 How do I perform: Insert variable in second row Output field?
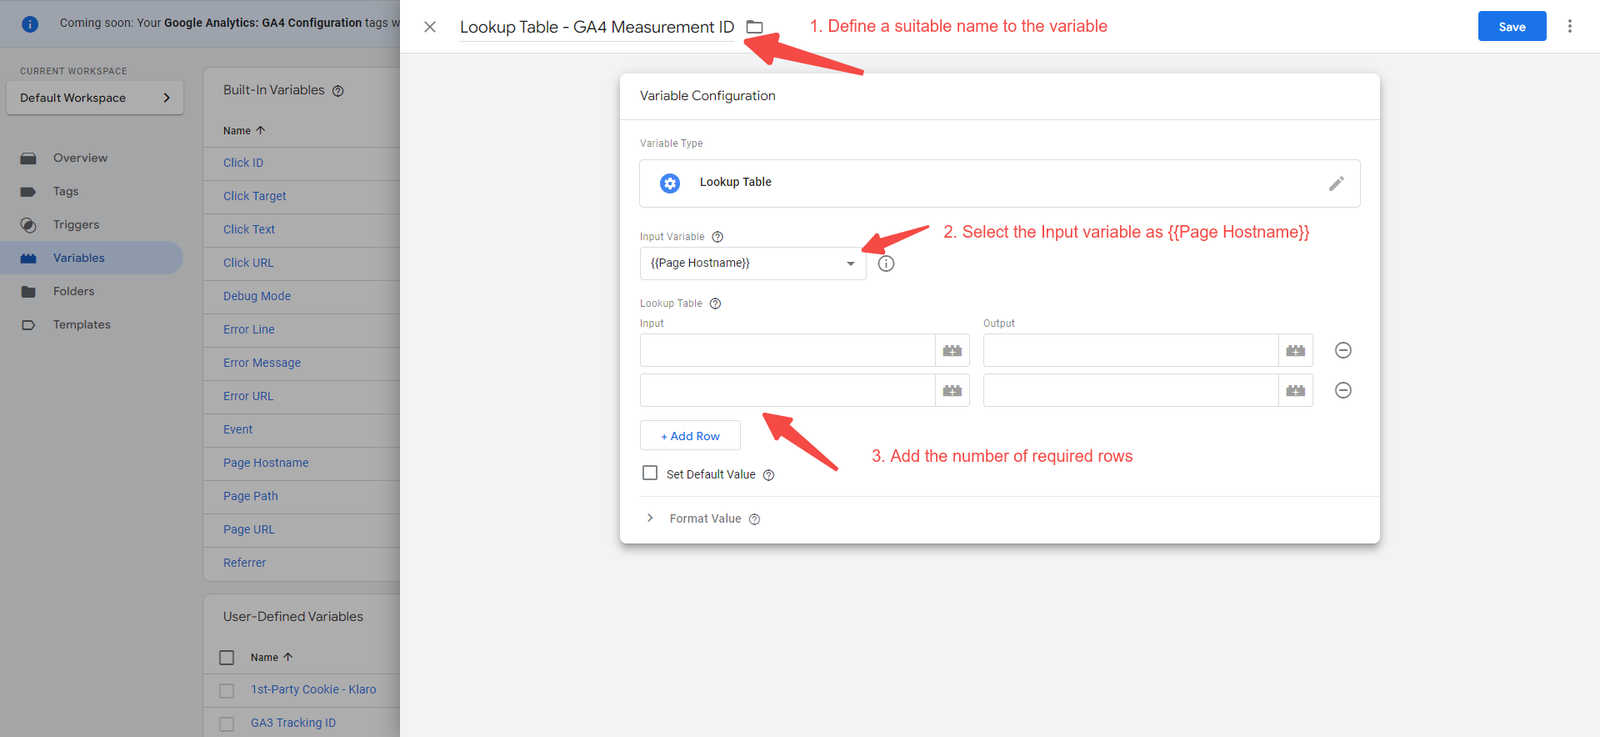(x=1296, y=390)
